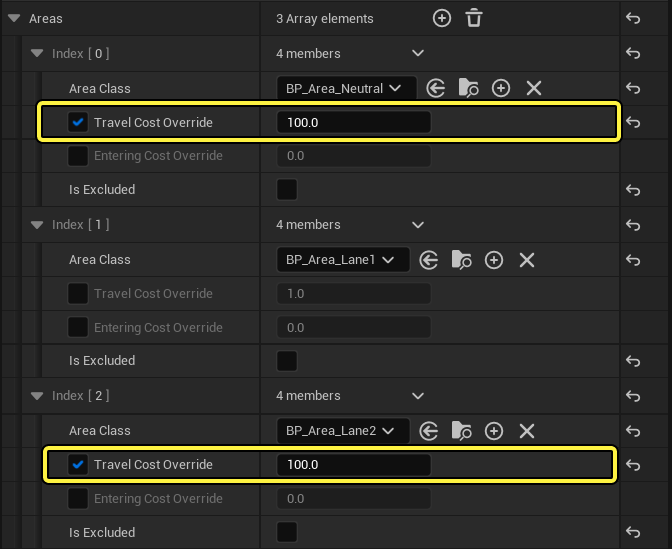Screen dimensions: 672x549
Task: Use selected asset for BP_Area_Neutral class
Action: [436, 89]
